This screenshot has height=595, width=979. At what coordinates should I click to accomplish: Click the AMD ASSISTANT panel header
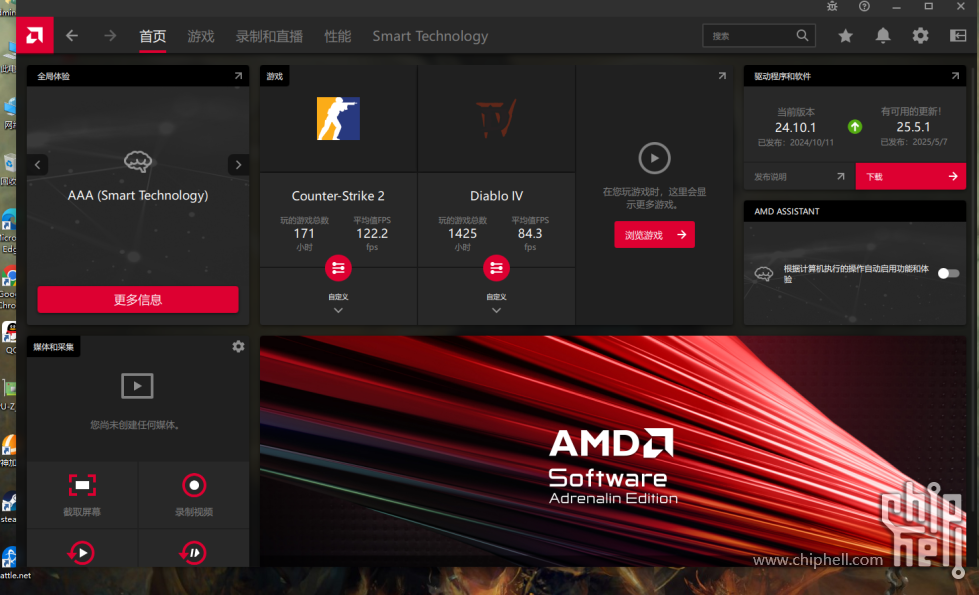(x=855, y=211)
